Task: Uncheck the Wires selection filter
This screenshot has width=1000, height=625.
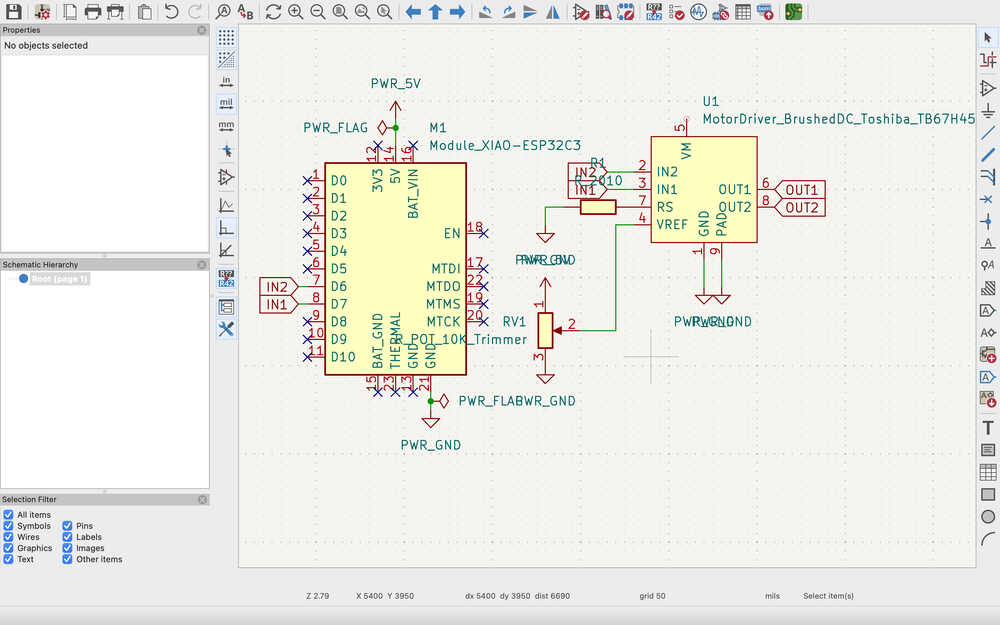Action: pos(9,537)
